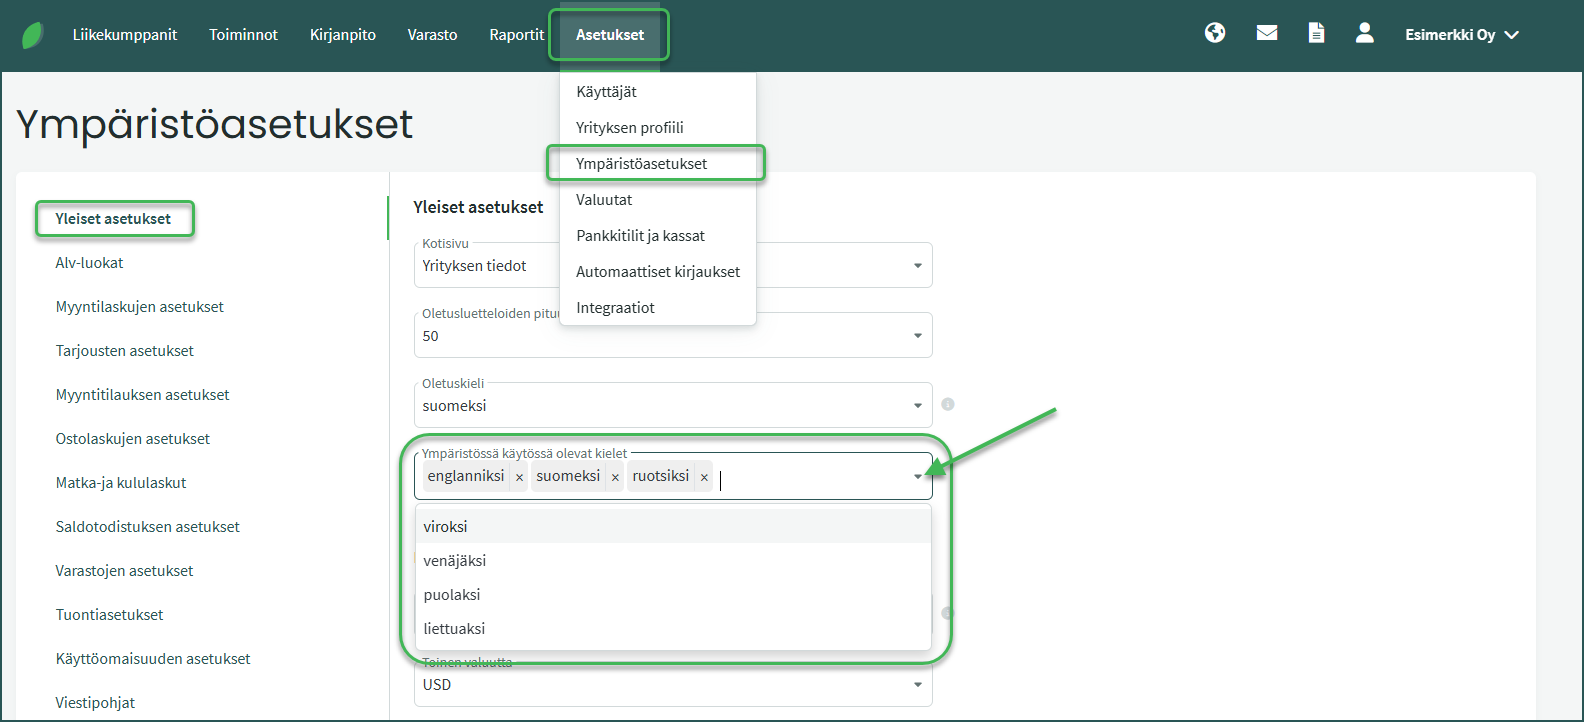The image size is (1584, 722).
Task: Click the green leaf home logo
Action: coord(33,35)
